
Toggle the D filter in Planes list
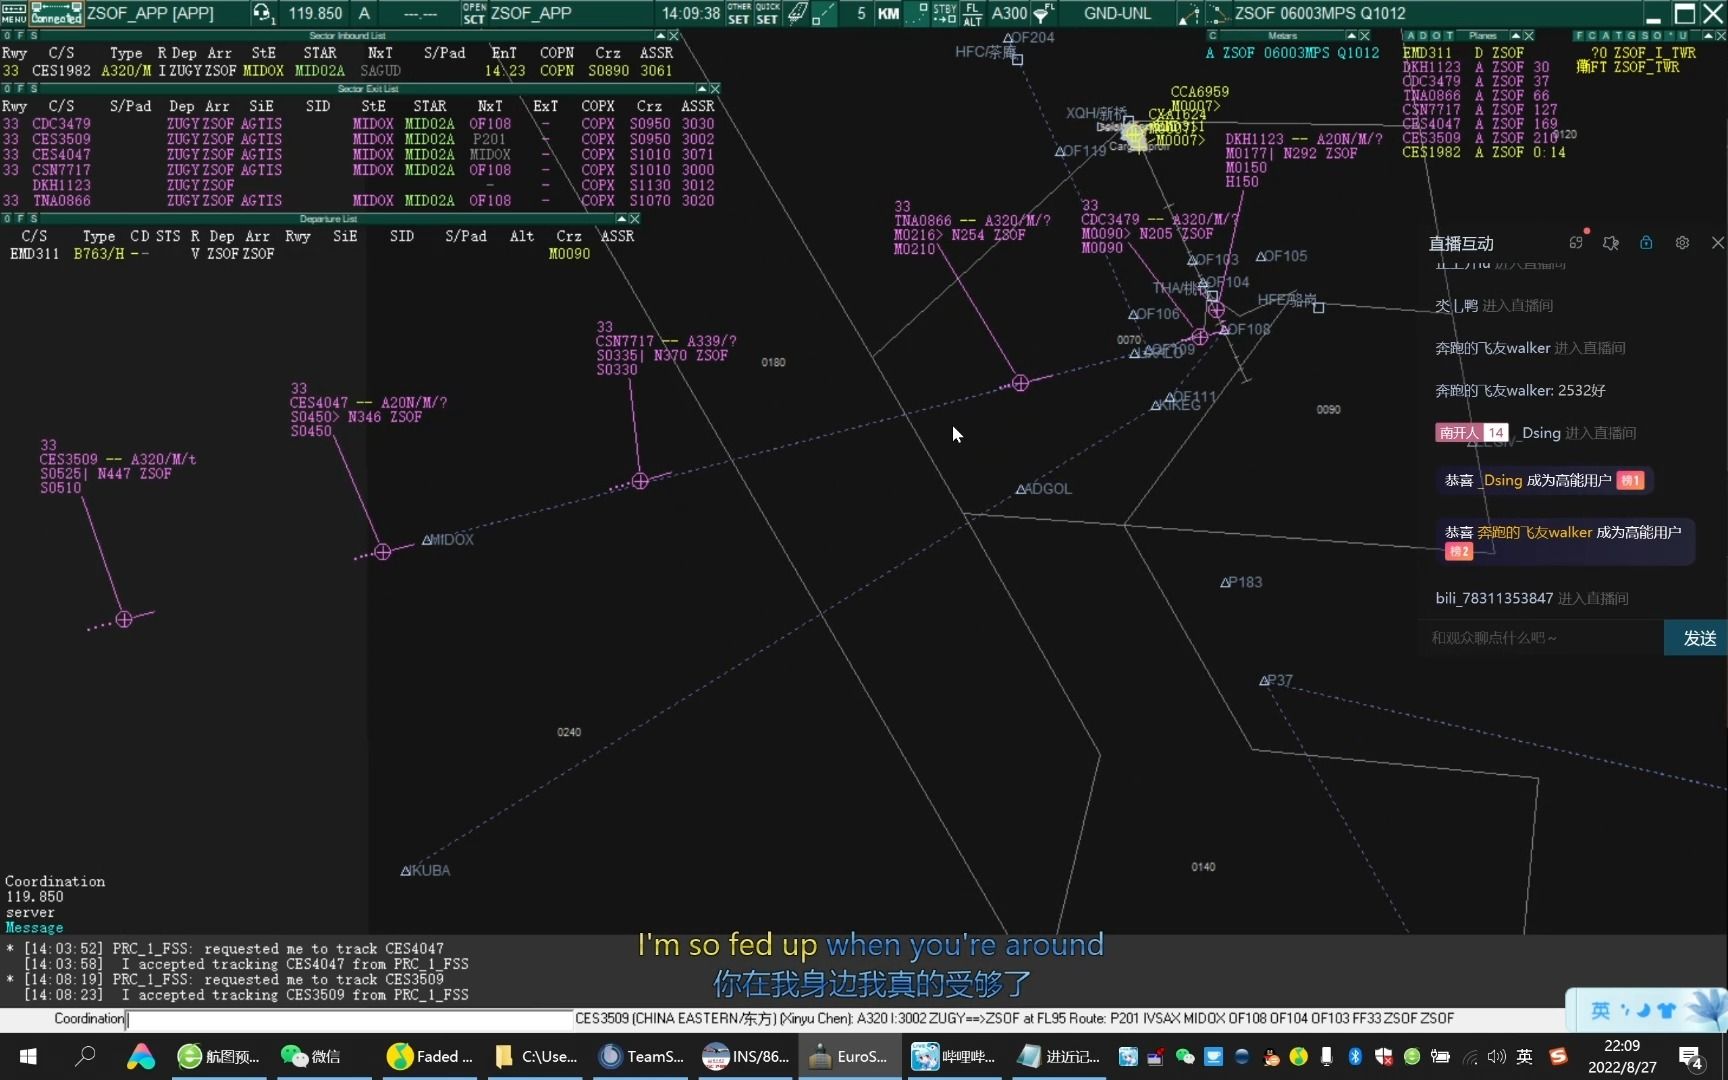tap(1424, 35)
